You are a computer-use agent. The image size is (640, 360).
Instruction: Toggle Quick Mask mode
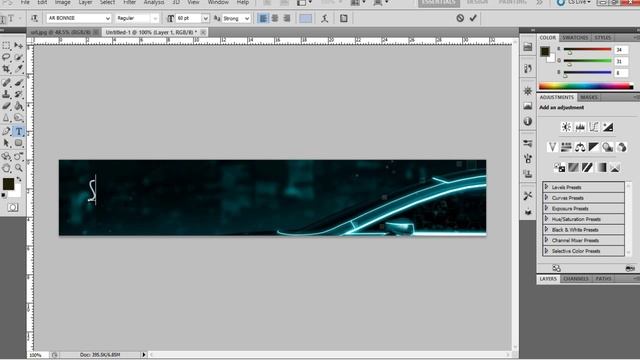point(13,207)
